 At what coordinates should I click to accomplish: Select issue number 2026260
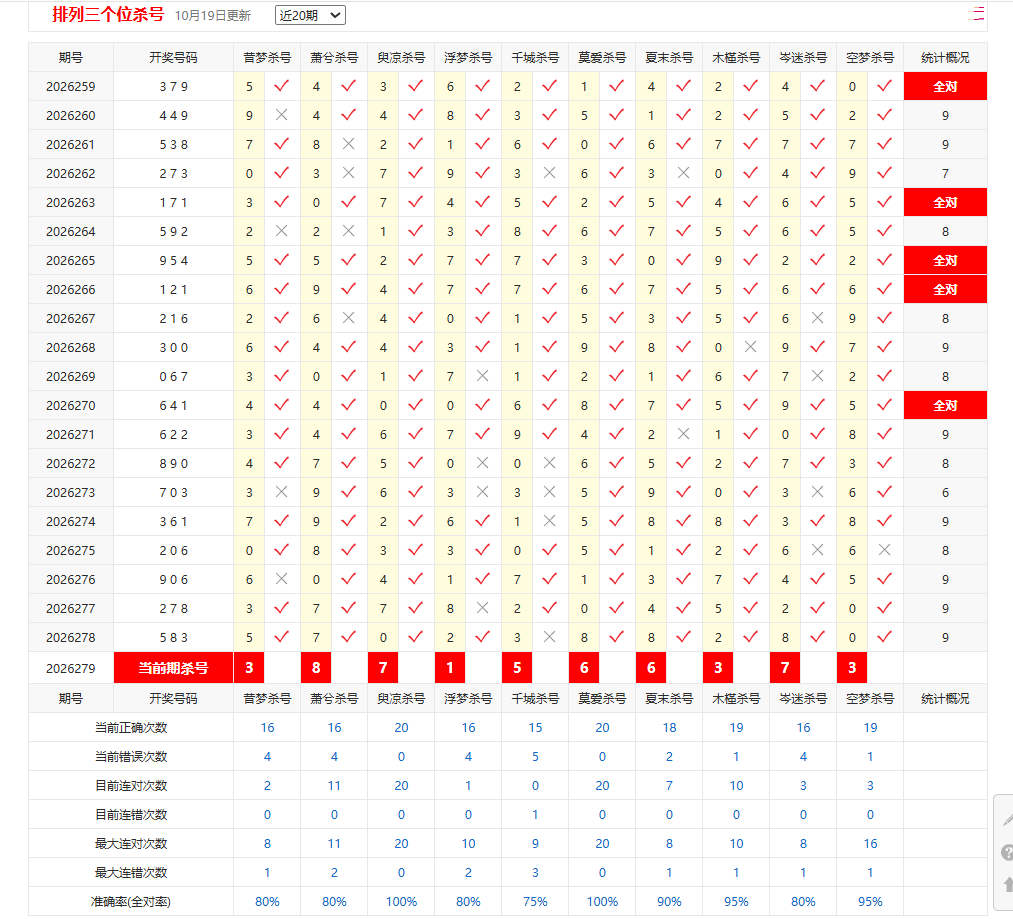(x=70, y=116)
